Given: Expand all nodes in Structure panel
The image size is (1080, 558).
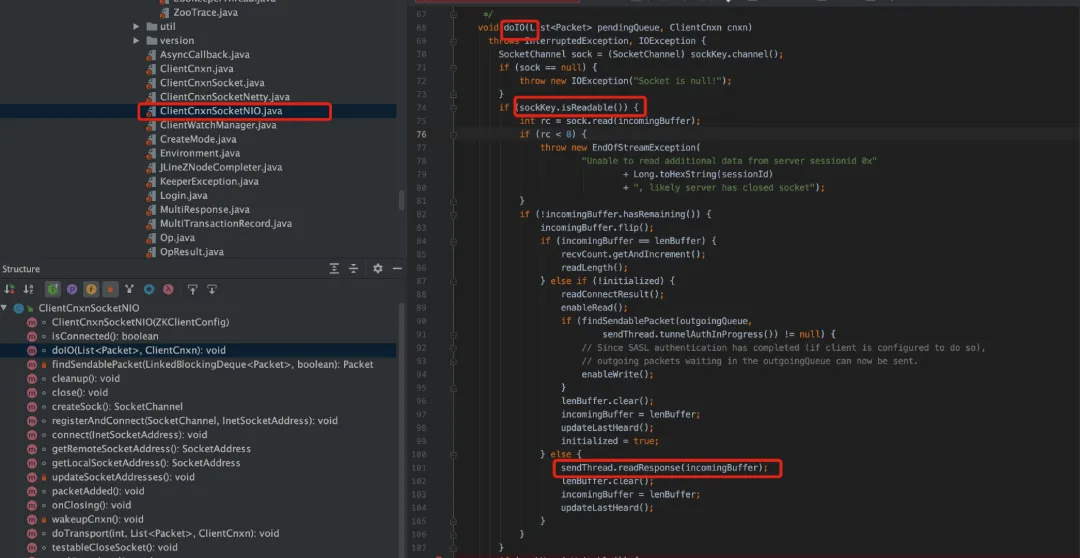Looking at the screenshot, I should pyautogui.click(x=334, y=269).
